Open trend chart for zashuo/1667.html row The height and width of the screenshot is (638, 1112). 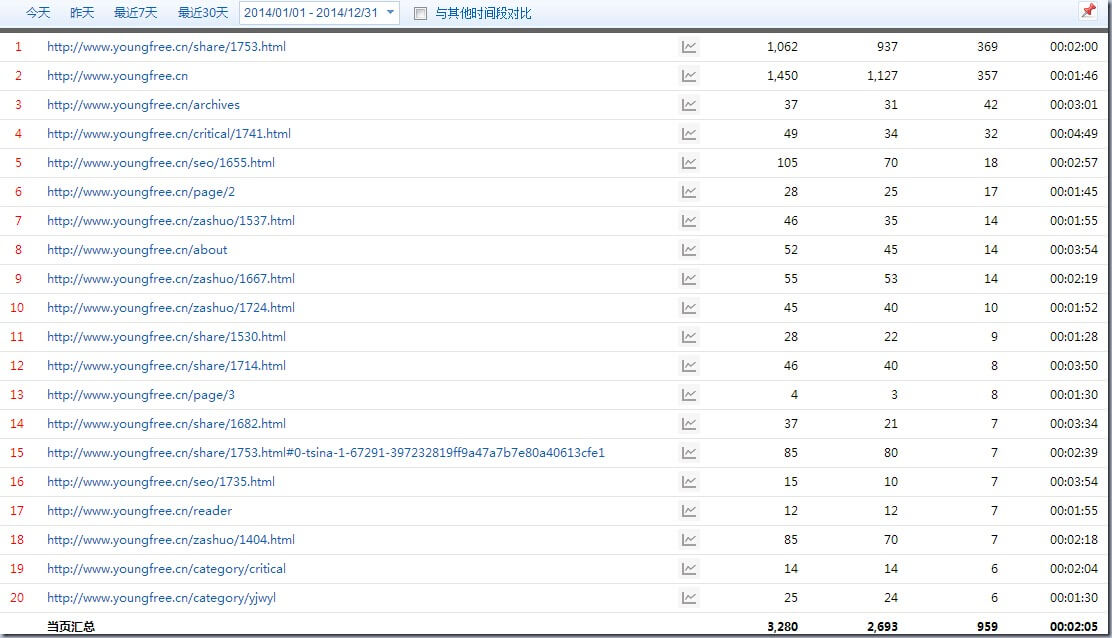pos(689,279)
